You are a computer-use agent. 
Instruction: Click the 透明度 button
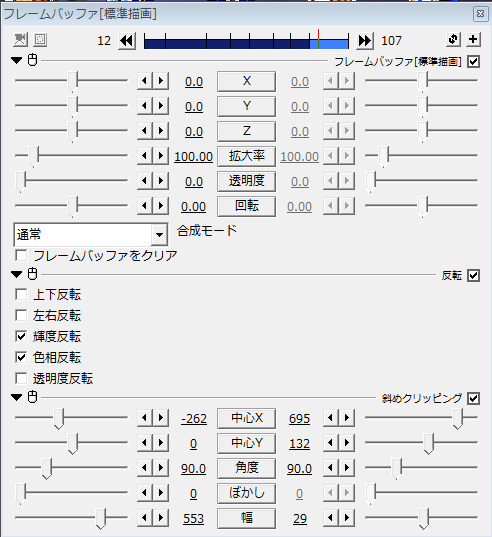[x=247, y=181]
